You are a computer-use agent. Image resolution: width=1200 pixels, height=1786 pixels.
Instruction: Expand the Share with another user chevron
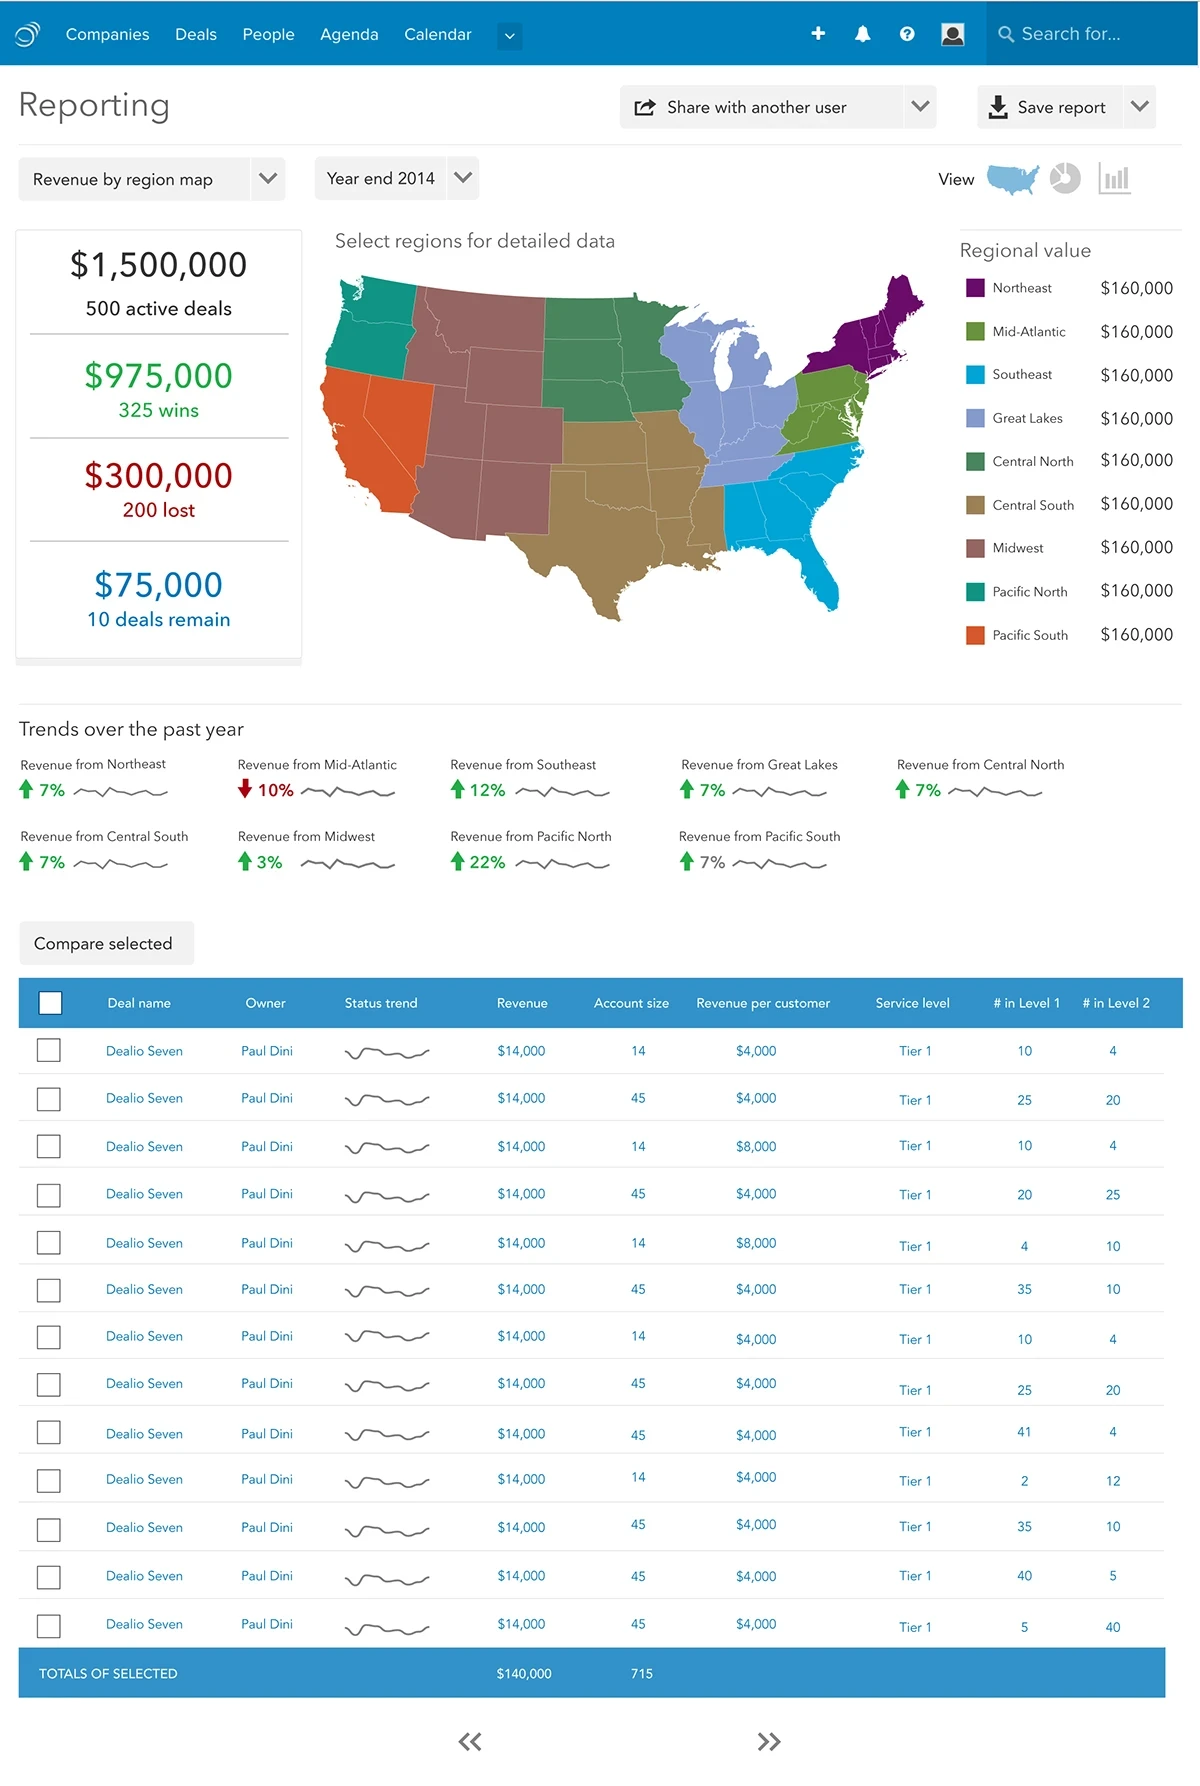point(920,106)
